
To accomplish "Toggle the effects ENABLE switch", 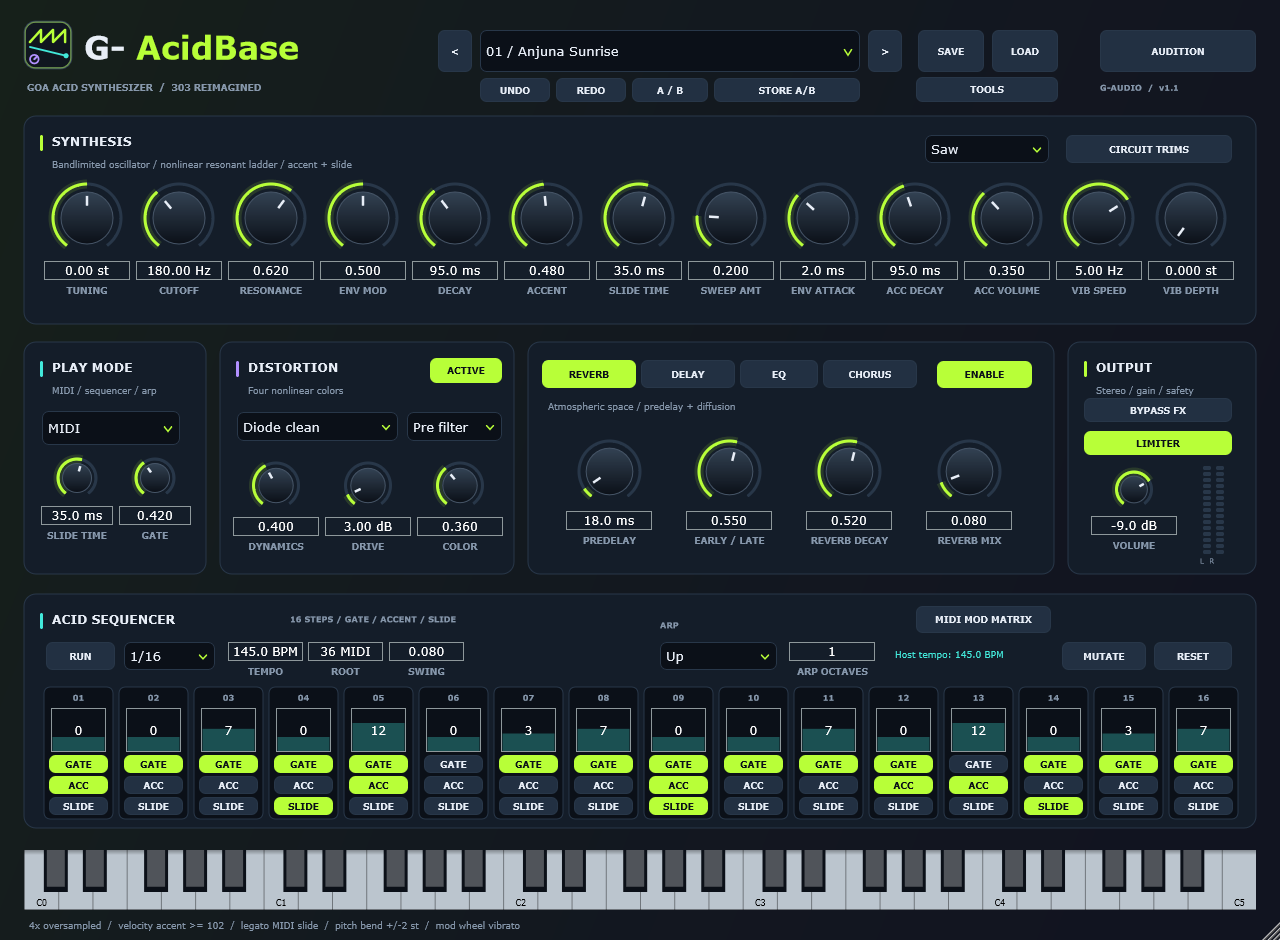I will click(984, 375).
